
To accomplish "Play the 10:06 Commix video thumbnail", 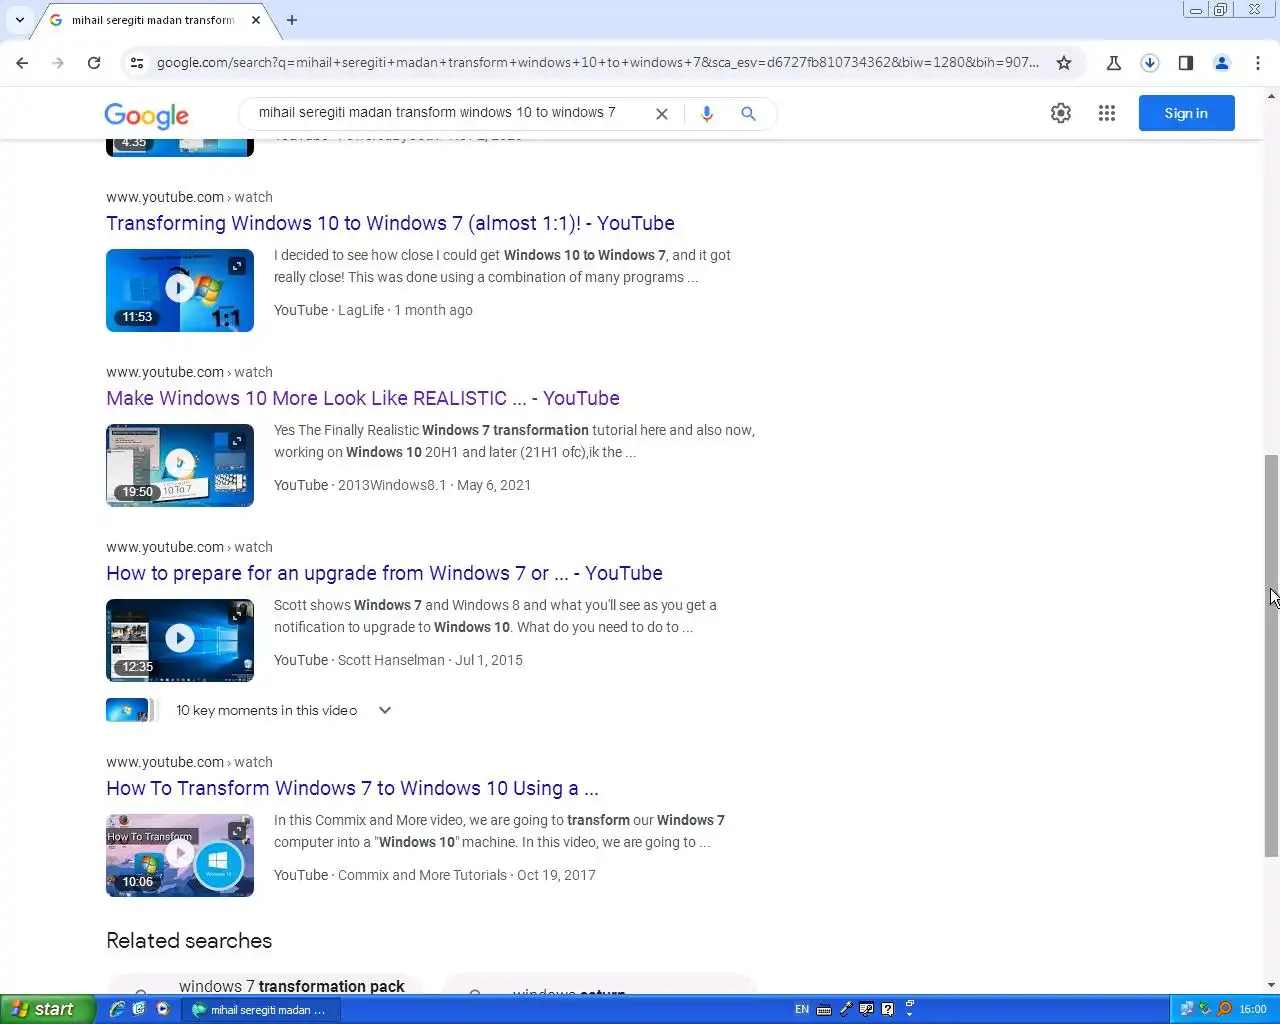I will pyautogui.click(x=180, y=855).
